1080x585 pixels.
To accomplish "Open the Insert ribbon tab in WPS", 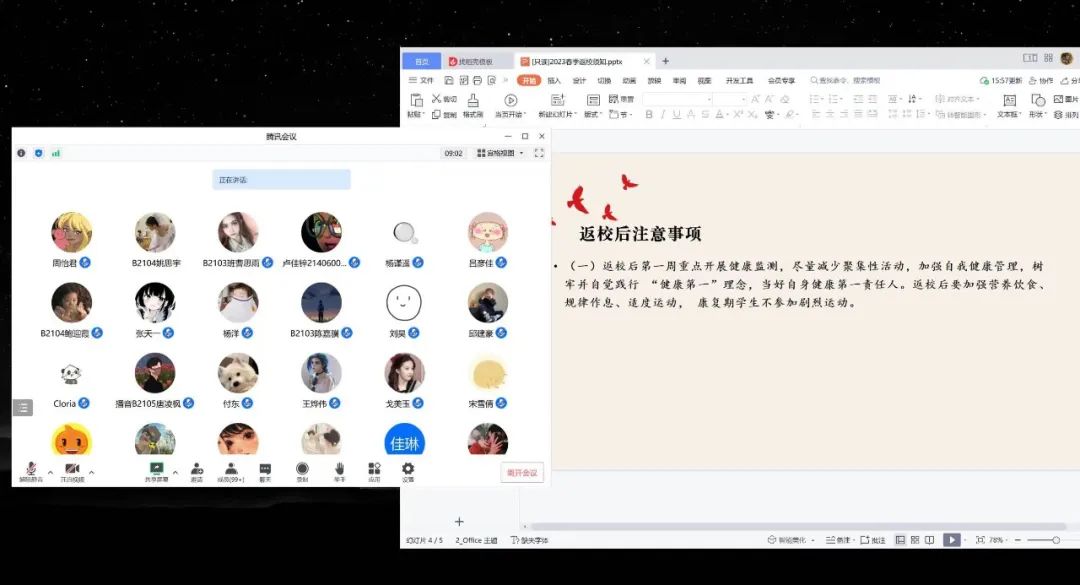I will point(554,80).
